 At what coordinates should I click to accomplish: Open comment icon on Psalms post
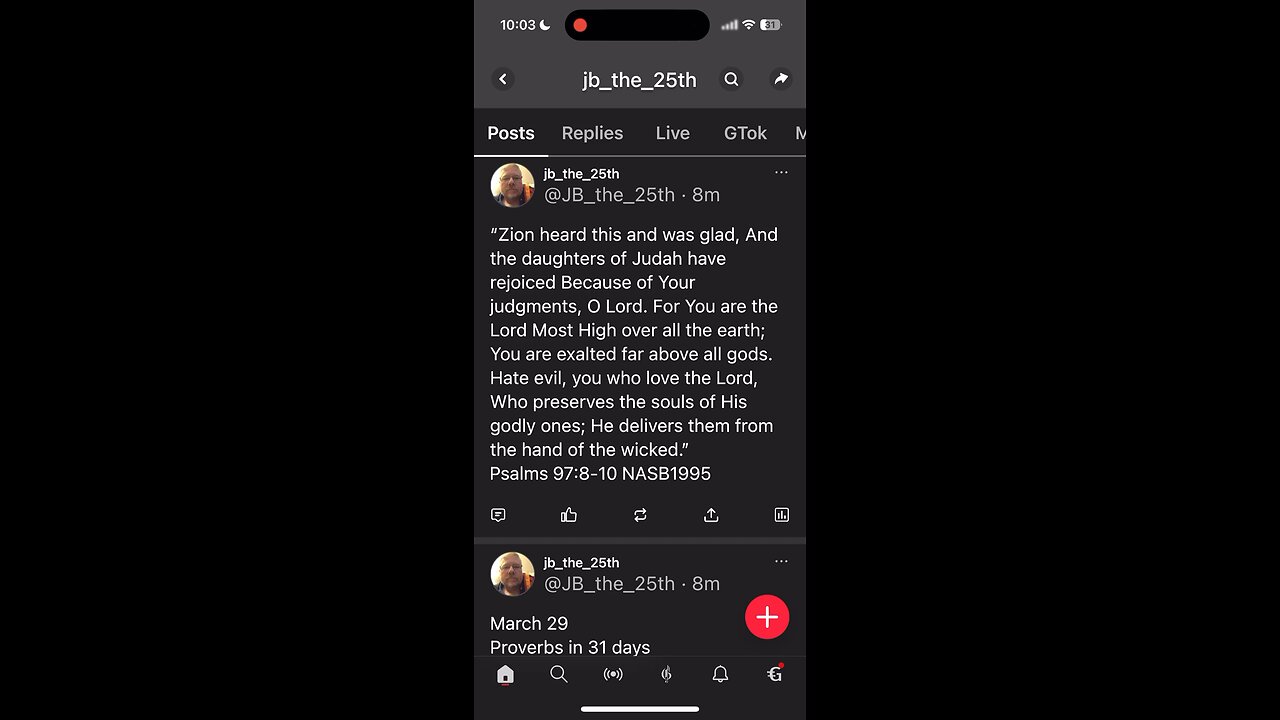pyautogui.click(x=498, y=515)
